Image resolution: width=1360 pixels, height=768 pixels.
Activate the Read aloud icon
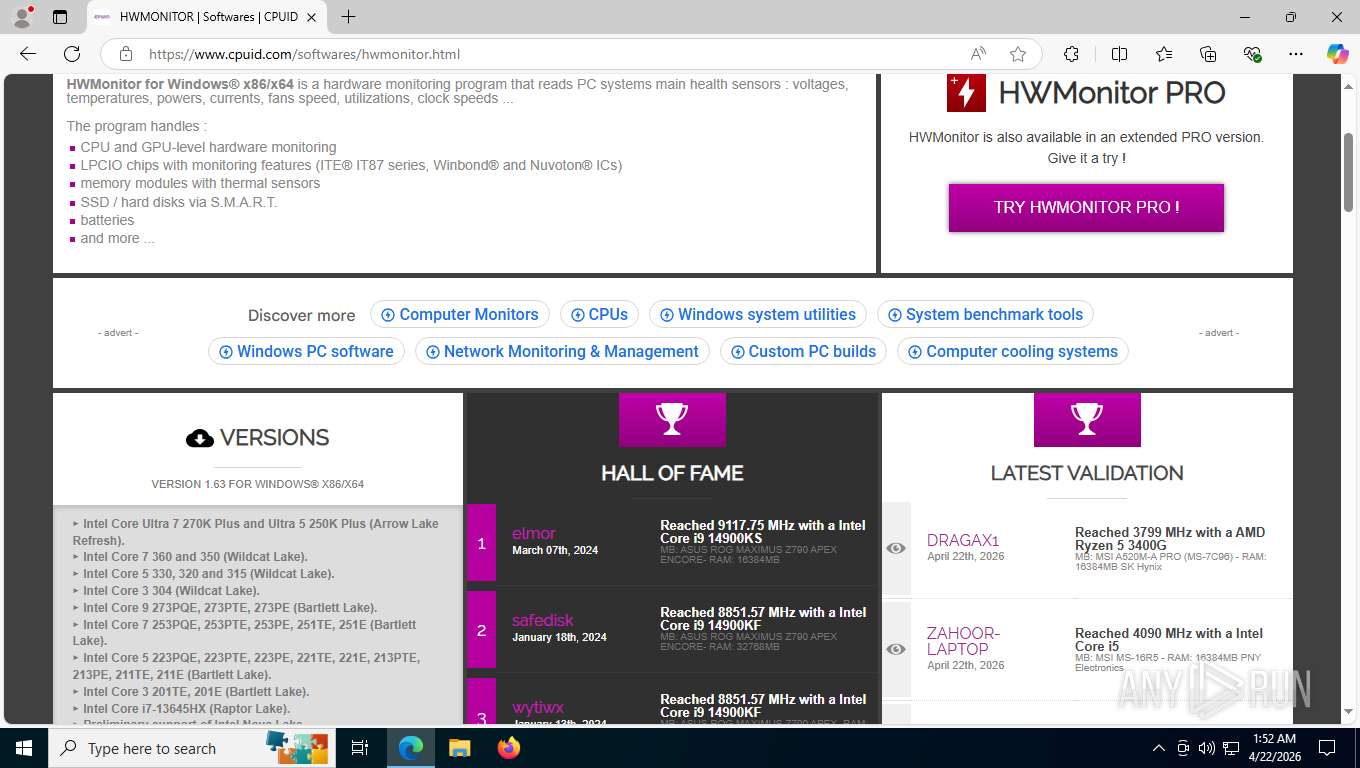[x=978, y=54]
